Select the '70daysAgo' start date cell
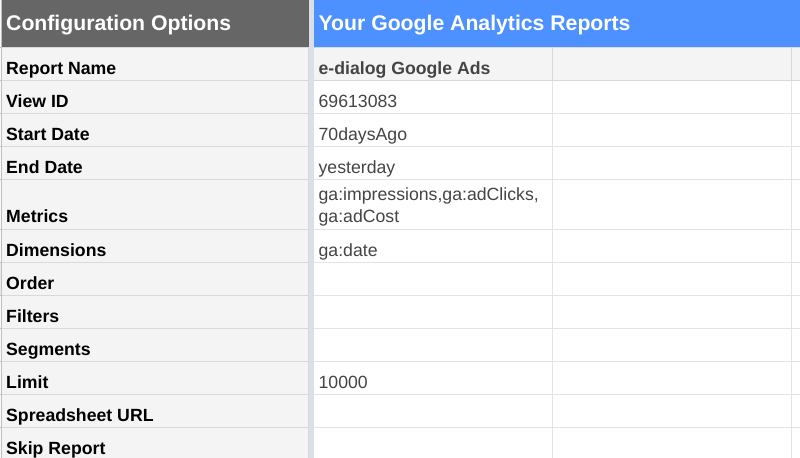This screenshot has width=800, height=458. 432,134
